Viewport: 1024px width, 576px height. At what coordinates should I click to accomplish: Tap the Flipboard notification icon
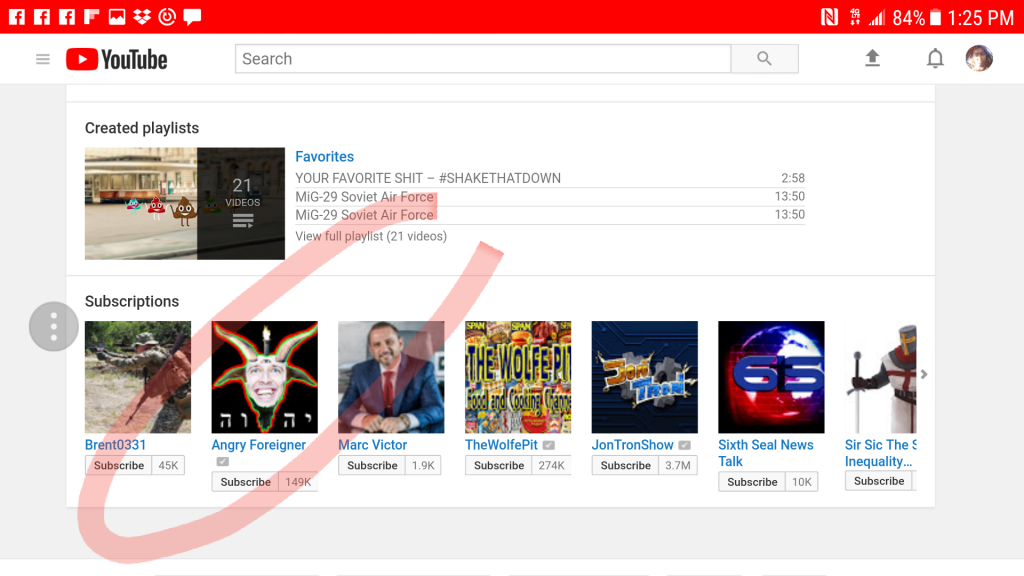pos(91,16)
